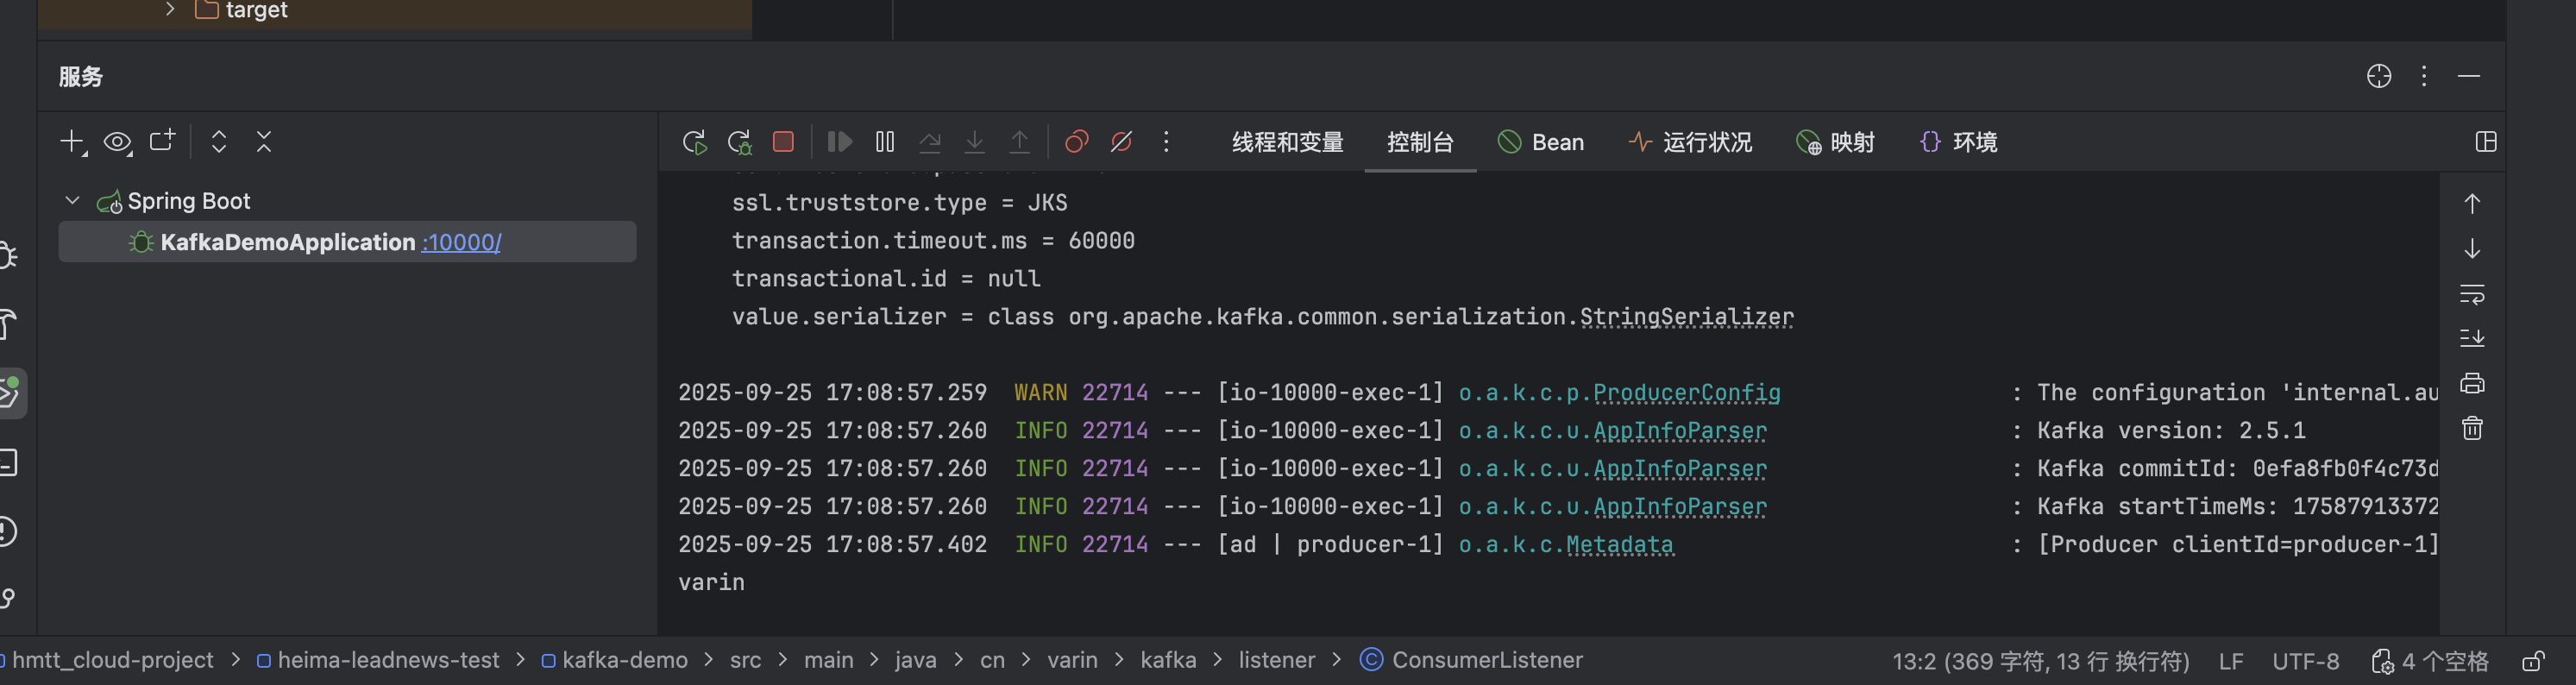Click the print console icon
This screenshot has height=685, width=2576.
2472,383
